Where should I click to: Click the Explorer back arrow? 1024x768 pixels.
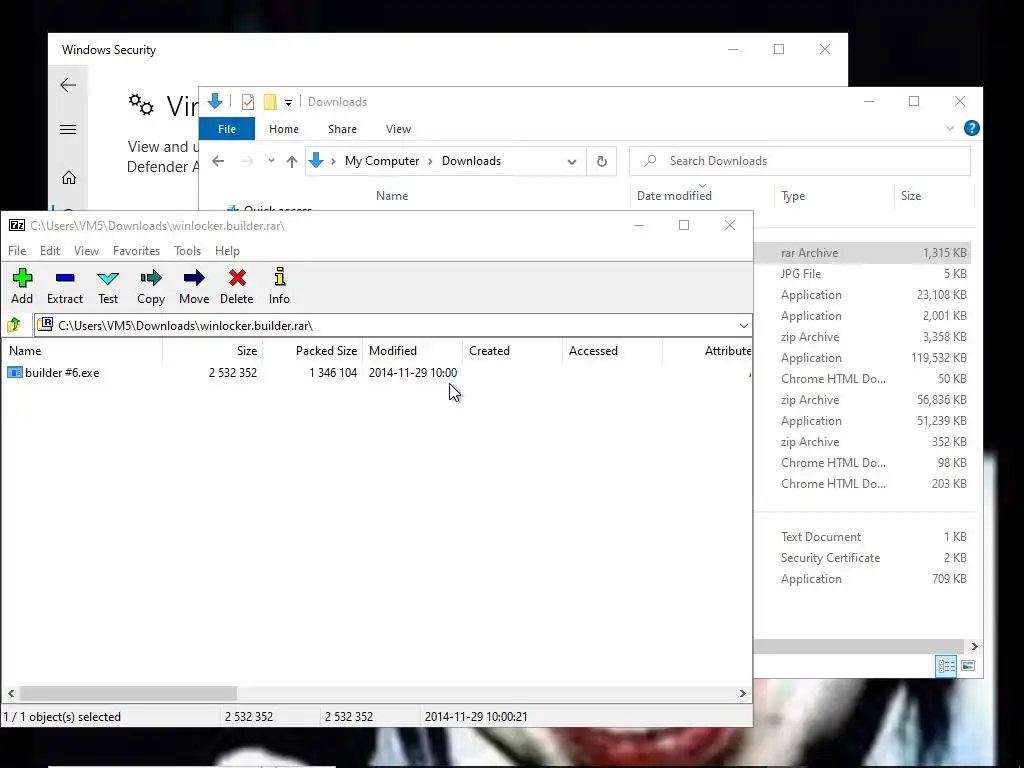[218, 161]
